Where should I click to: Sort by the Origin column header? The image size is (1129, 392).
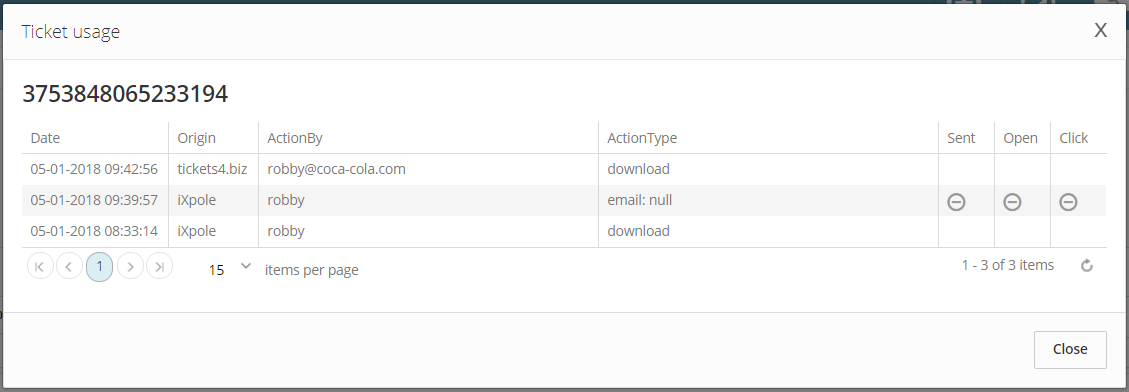click(x=197, y=138)
